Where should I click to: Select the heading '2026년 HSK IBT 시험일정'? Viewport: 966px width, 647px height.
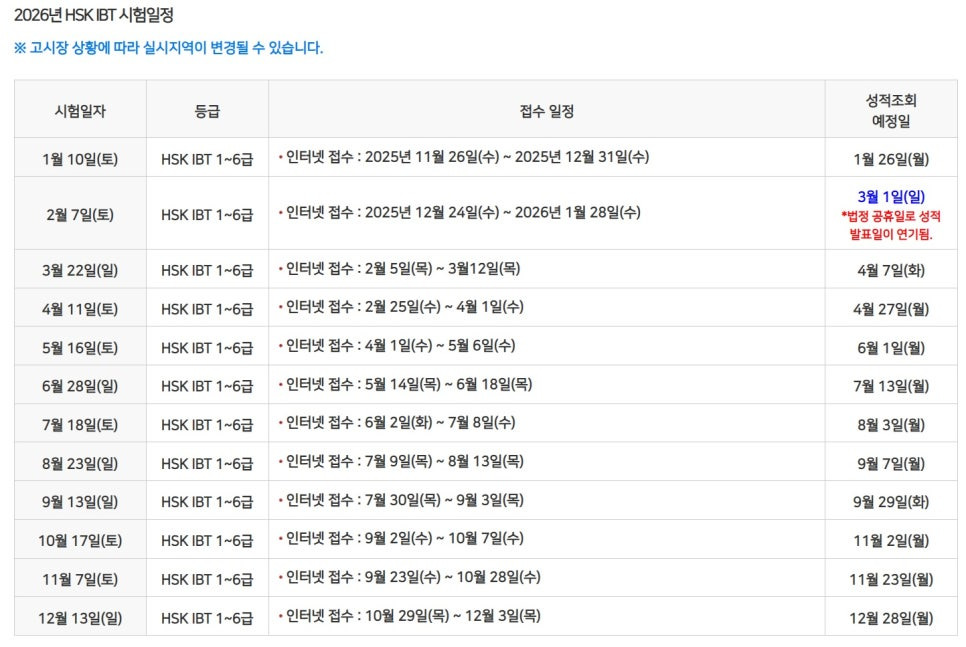pyautogui.click(x=94, y=15)
